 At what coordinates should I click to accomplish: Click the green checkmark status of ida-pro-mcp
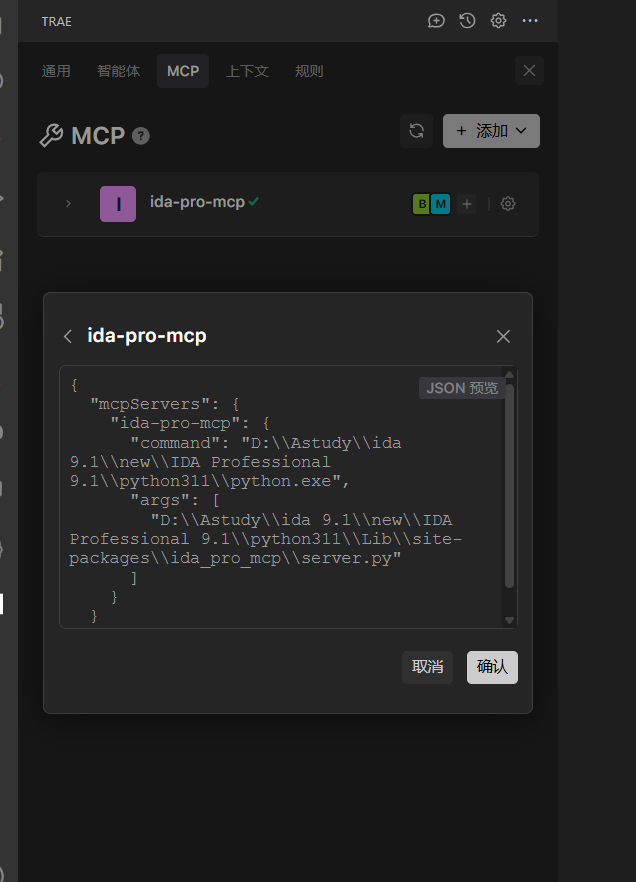tap(254, 201)
